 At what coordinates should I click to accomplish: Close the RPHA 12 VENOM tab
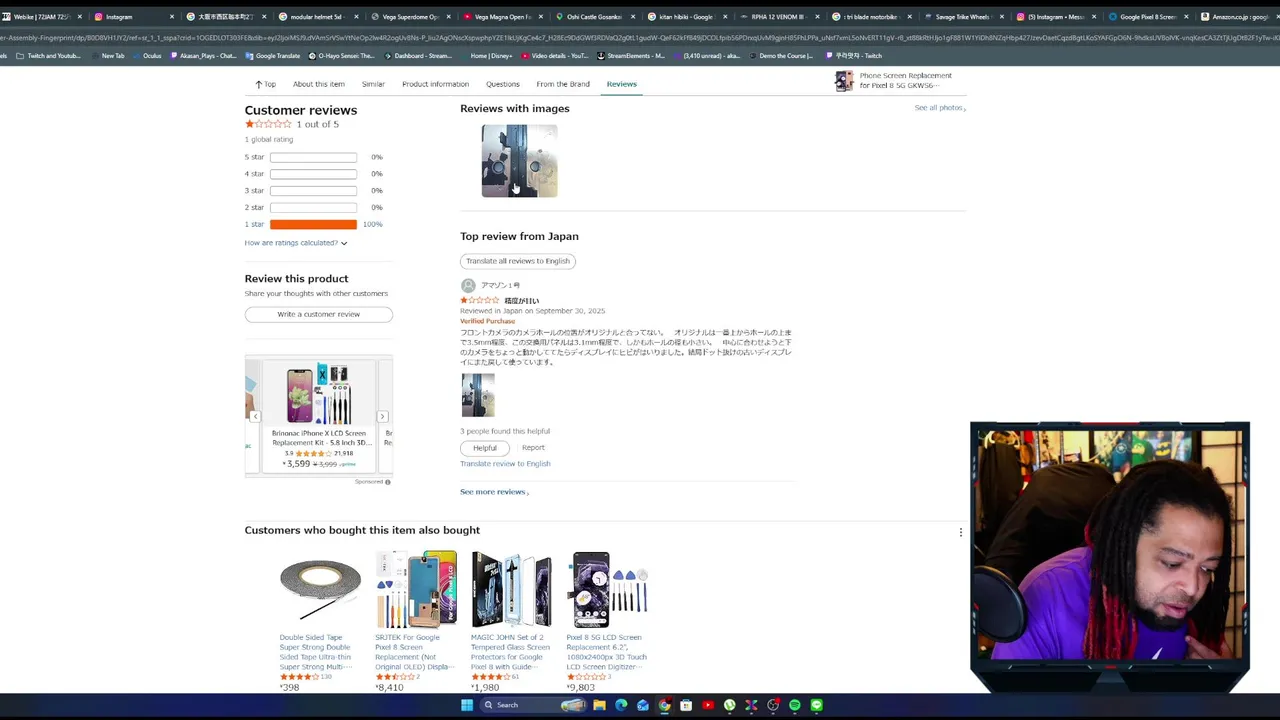pos(819,17)
